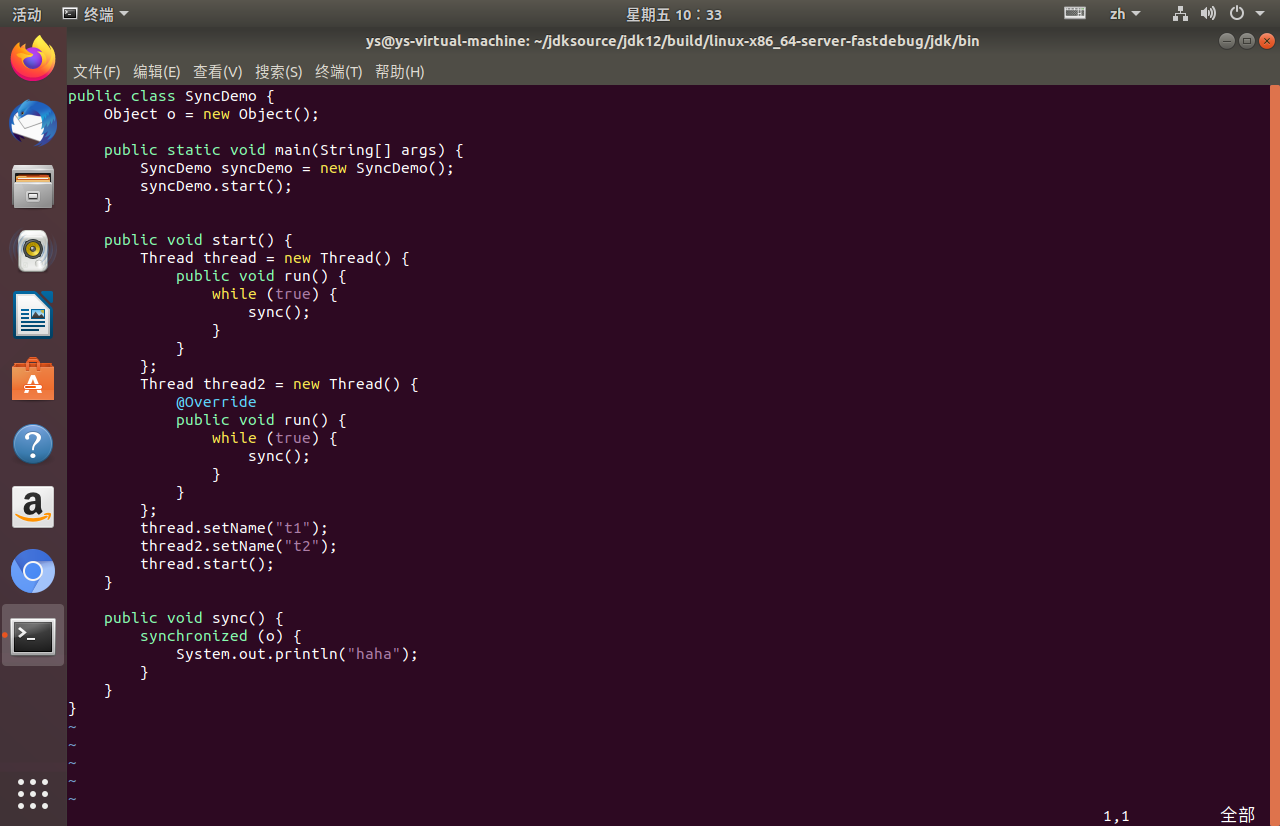Open the Files manager dock icon
This screenshot has width=1280, height=826.
[33, 187]
